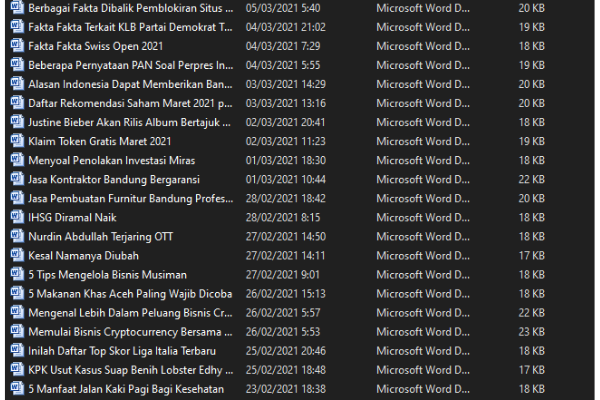Screen dimensions: 600x400
Task: Select the Word icon for Justine Bieber Akan Rilis
Action: point(17,122)
